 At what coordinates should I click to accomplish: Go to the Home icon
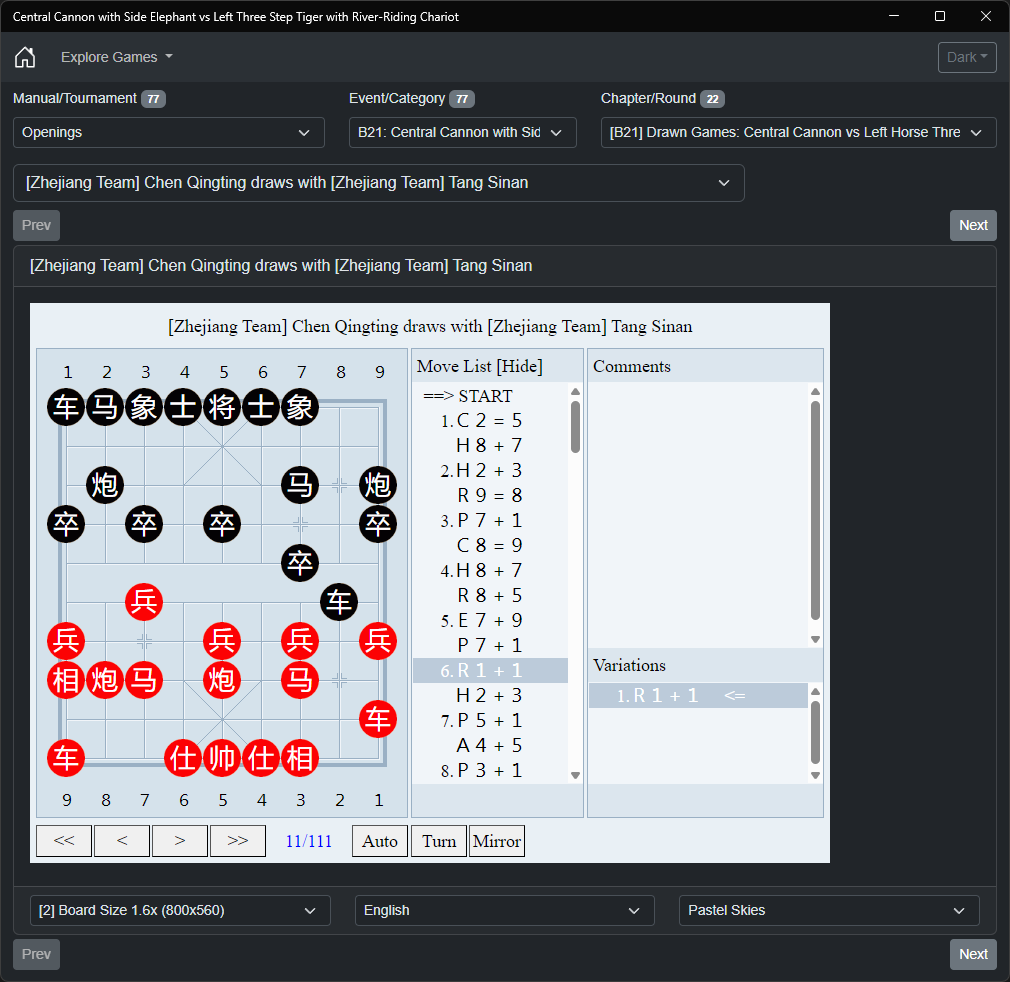[x=25, y=57]
